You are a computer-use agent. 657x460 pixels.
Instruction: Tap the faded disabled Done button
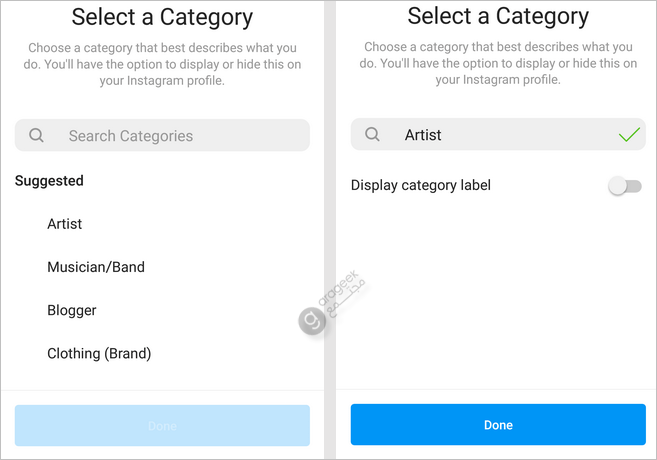click(162, 425)
